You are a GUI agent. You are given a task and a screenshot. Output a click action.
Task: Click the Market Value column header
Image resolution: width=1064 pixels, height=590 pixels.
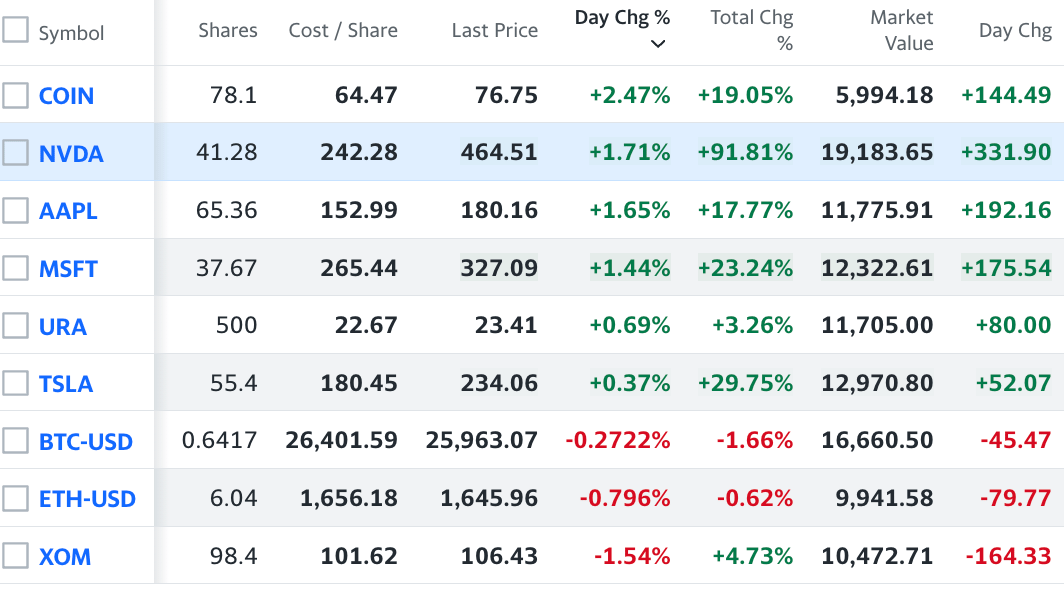coord(901,30)
